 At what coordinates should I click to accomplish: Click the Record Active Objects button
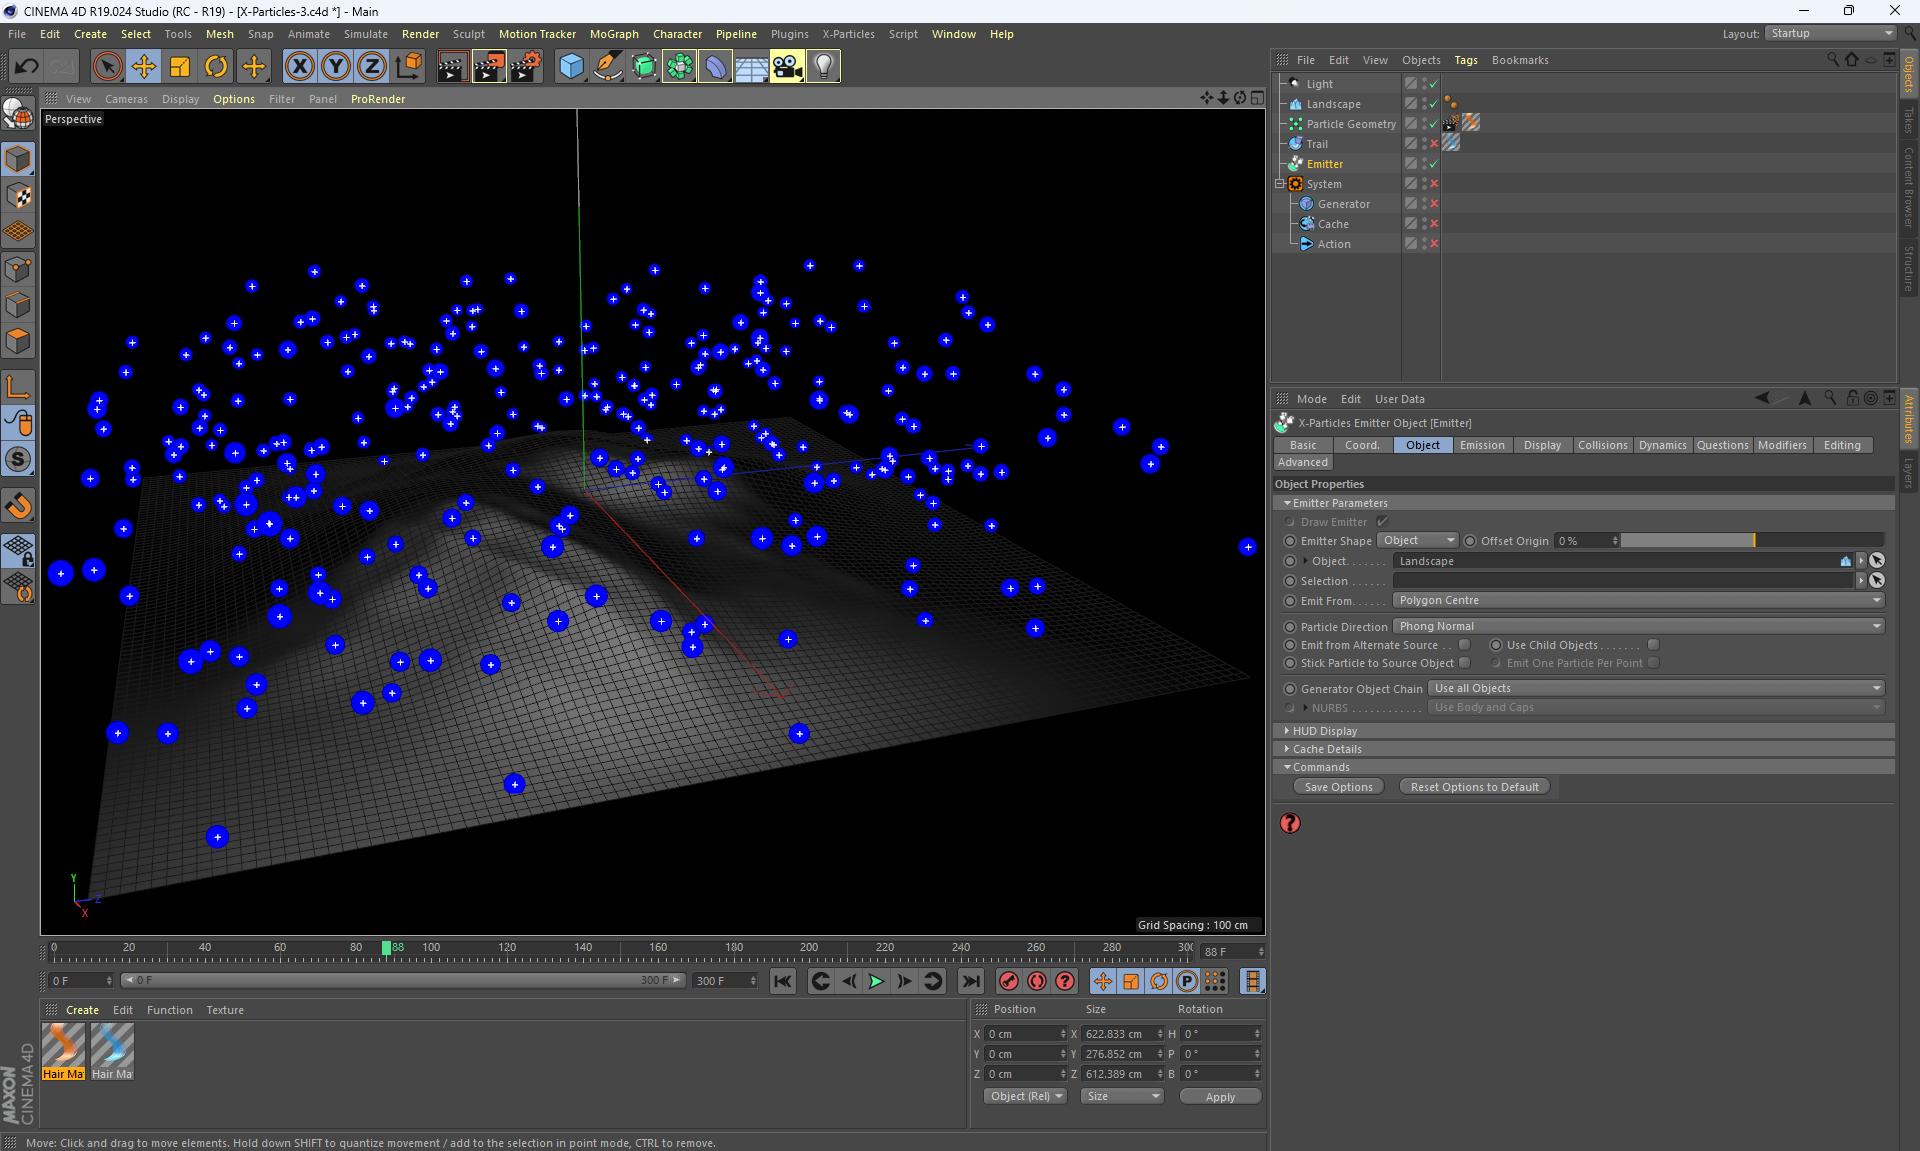point(1009,981)
